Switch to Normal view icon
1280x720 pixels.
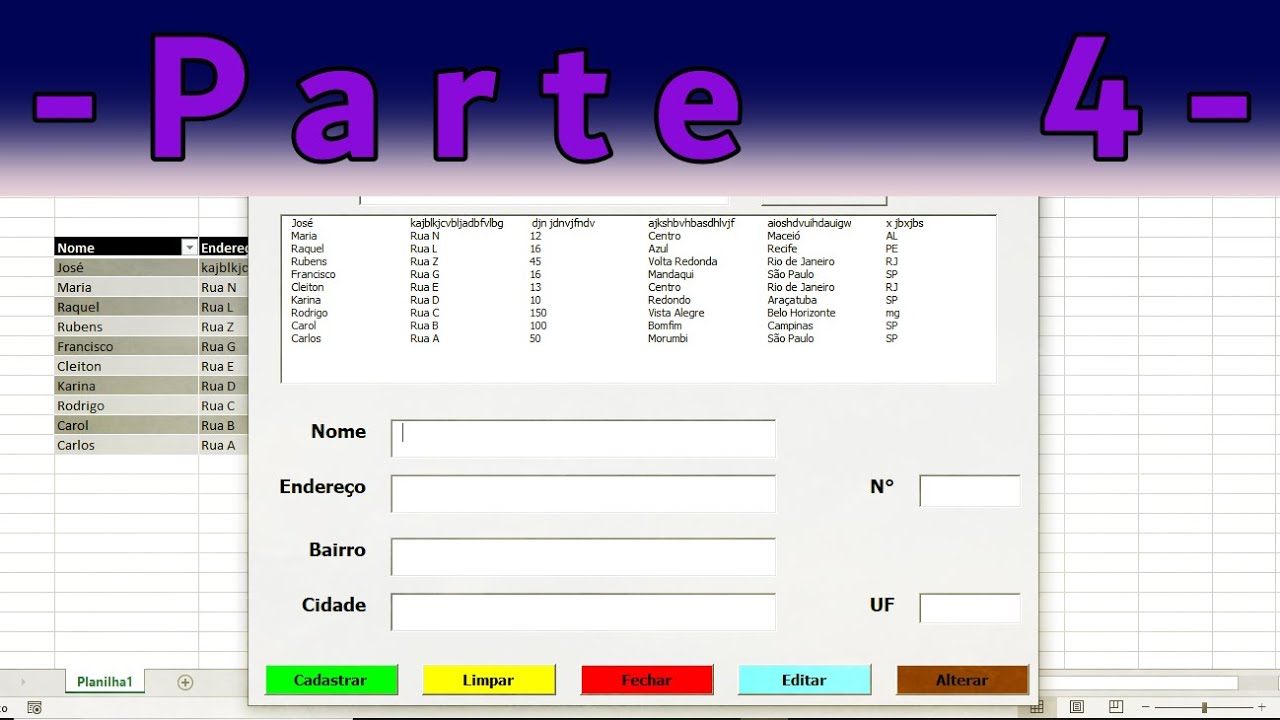tap(1037, 707)
